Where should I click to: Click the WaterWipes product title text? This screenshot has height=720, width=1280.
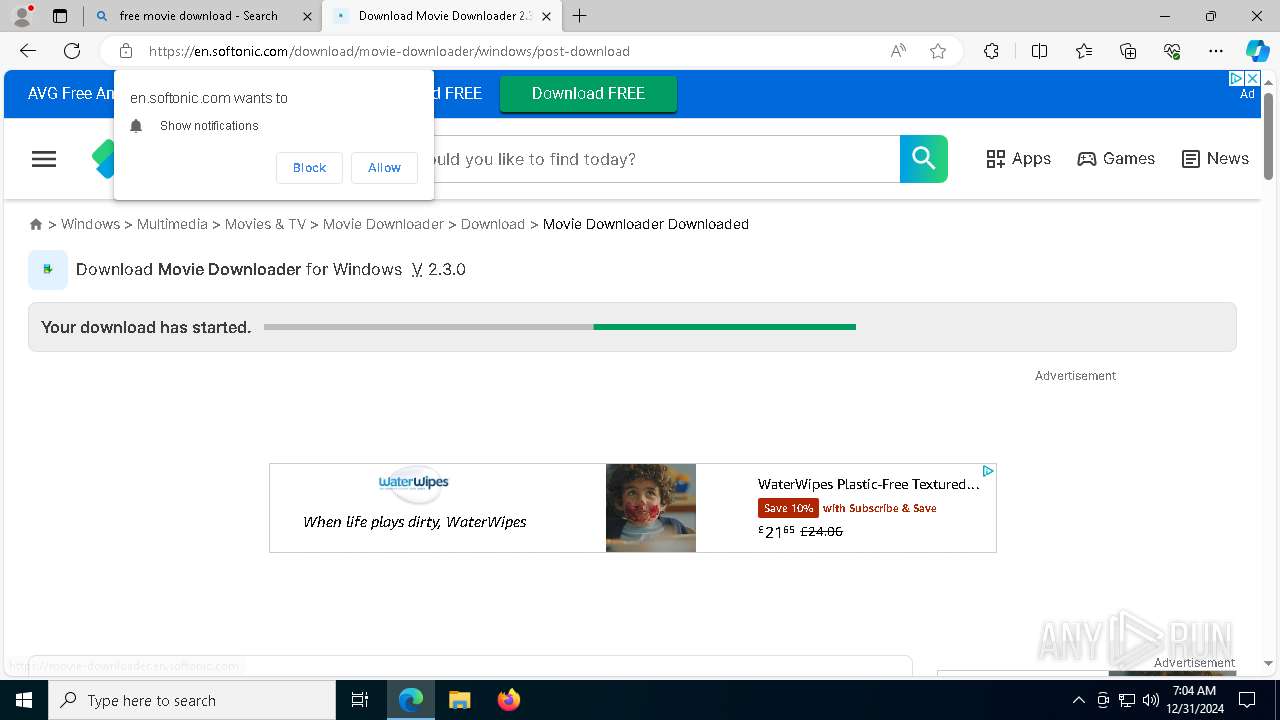pos(868,484)
